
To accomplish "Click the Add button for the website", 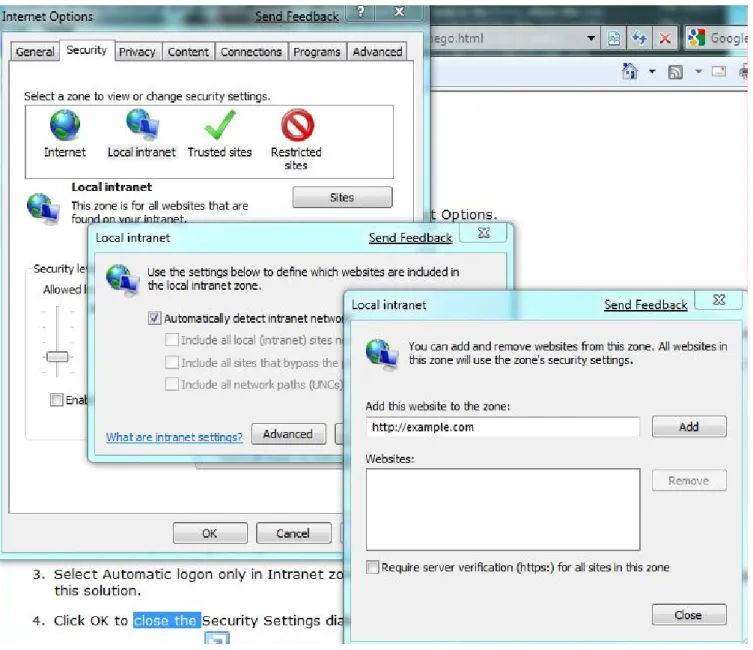I will 689,427.
